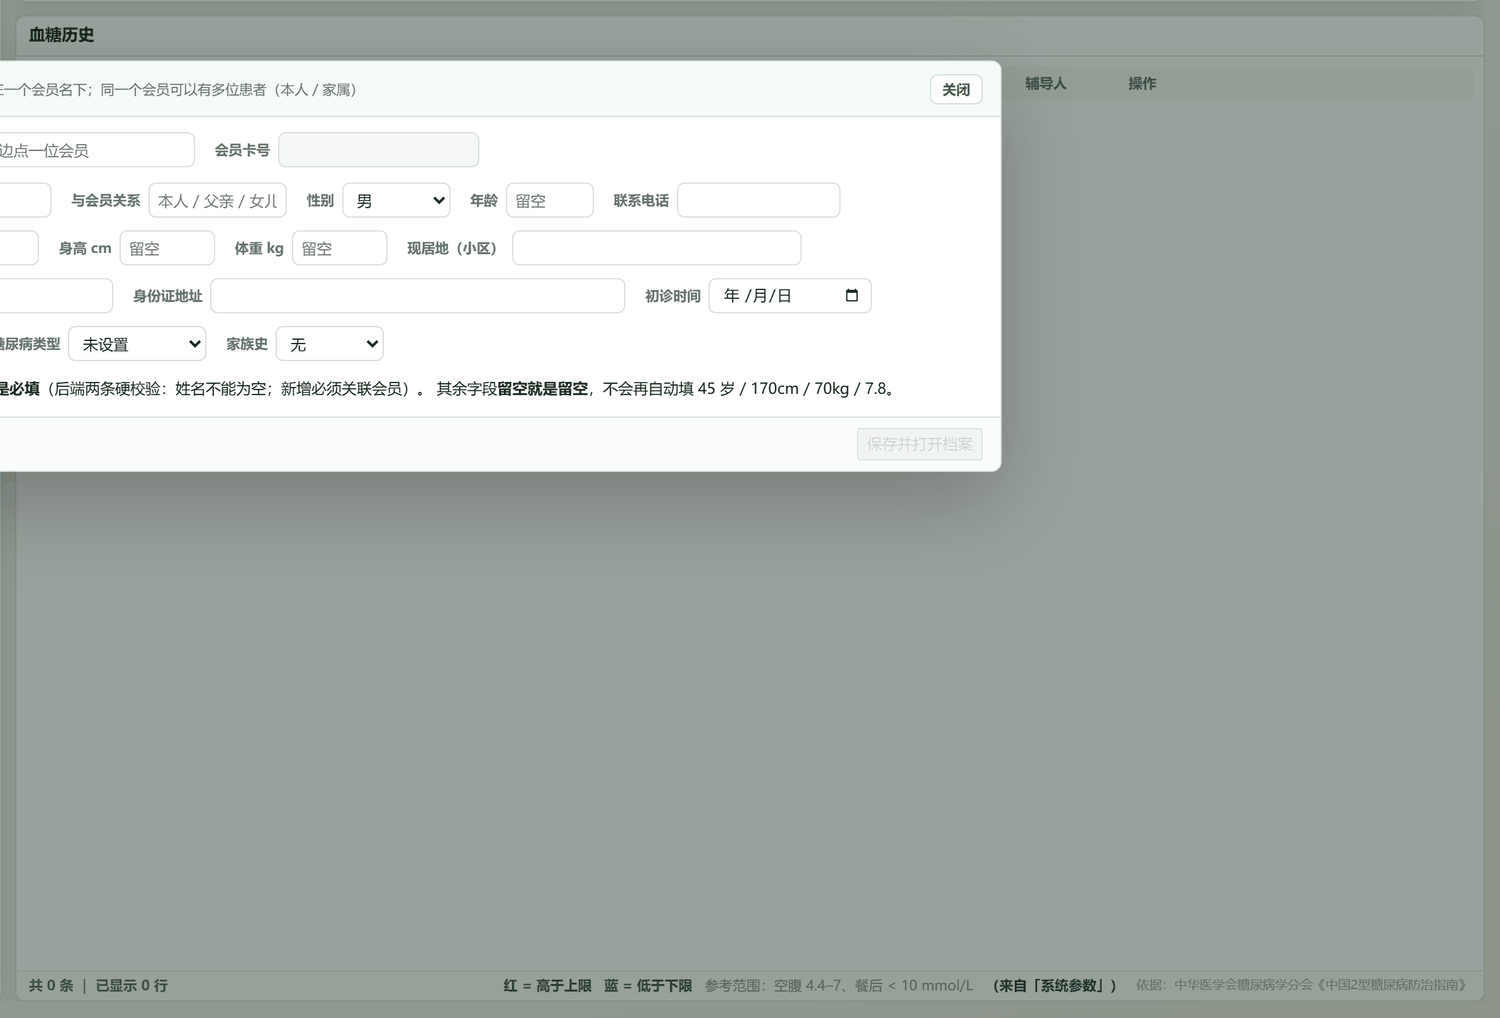This screenshot has width=1500, height=1018.
Task: Click the 依据 中国2型糖尿病防治指南 citation
Action: tap(1304, 986)
